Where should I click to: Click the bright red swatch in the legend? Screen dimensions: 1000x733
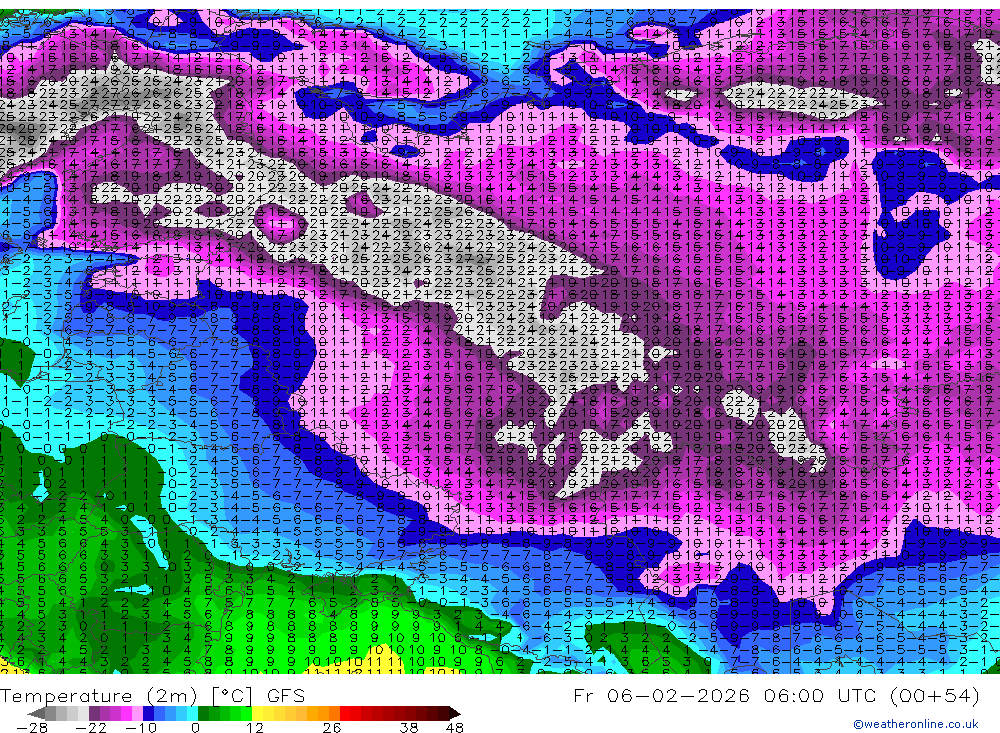(x=345, y=714)
